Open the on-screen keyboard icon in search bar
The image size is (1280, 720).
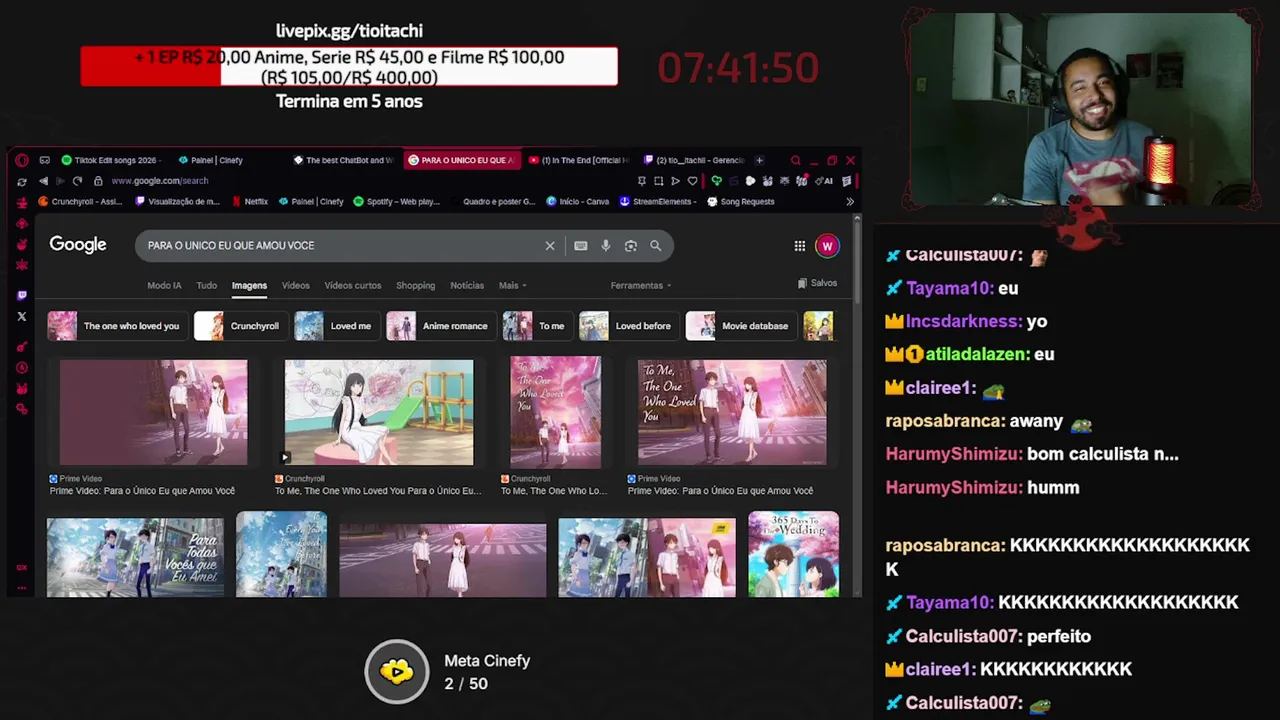(x=581, y=246)
